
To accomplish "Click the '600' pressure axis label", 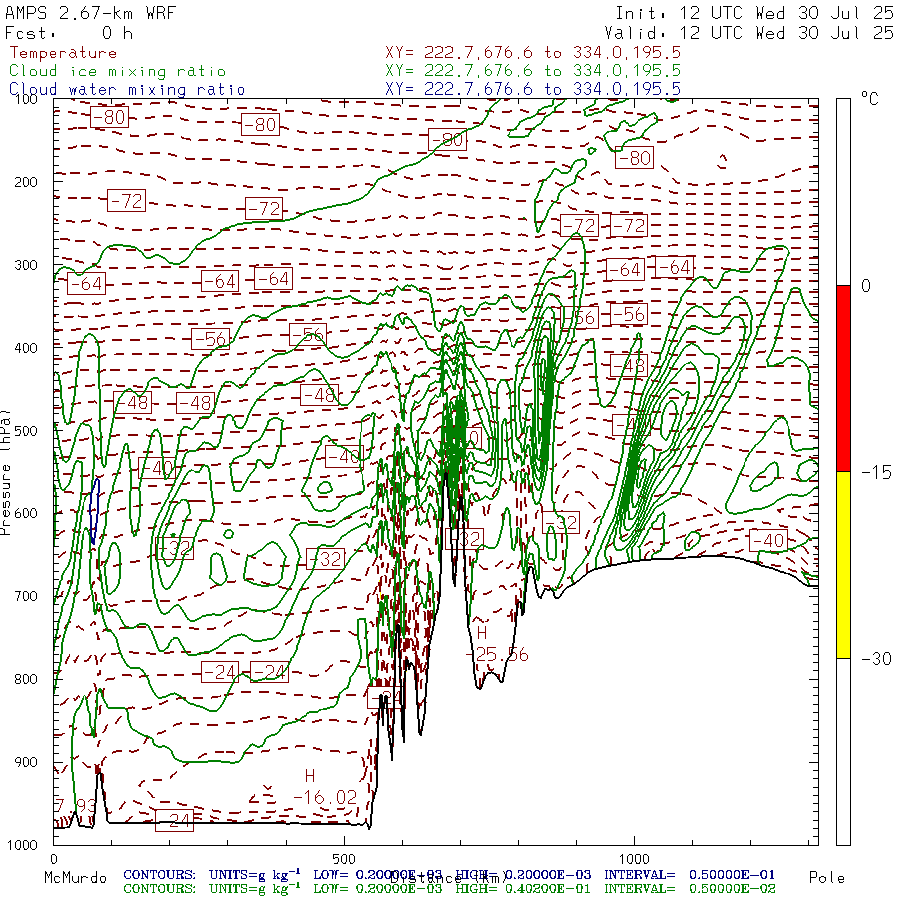I will [25, 514].
